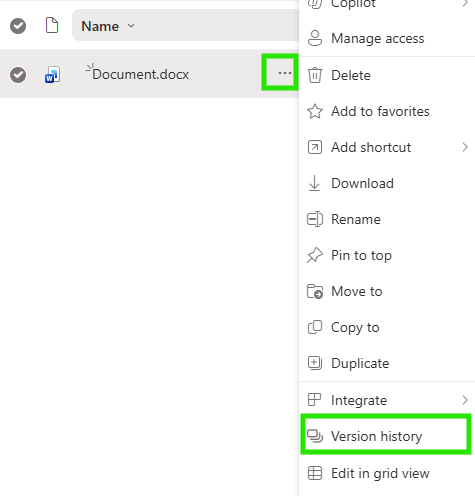This screenshot has width=475, height=496.
Task: Click the Rename icon
Action: coord(315,219)
